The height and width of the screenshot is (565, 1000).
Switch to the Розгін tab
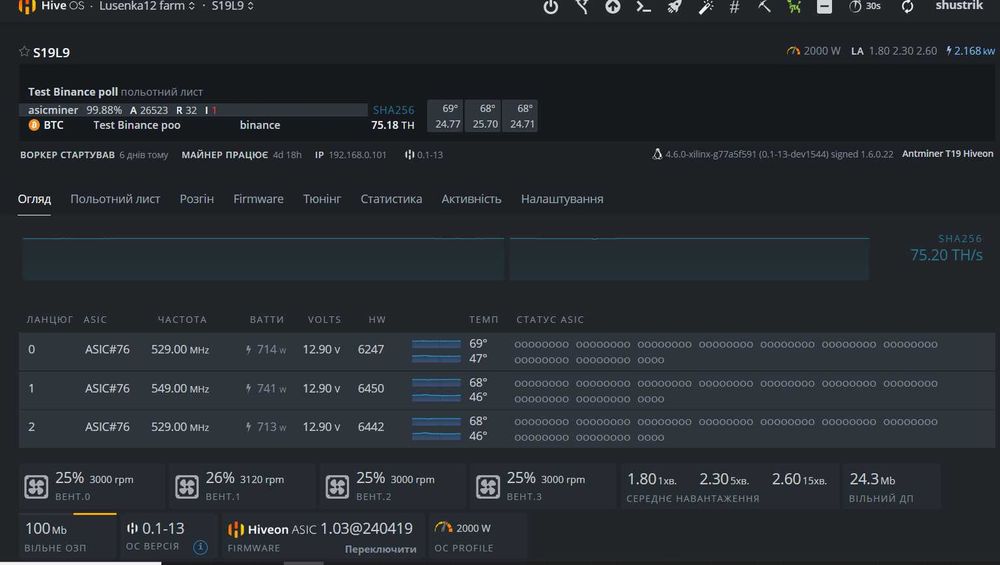click(x=196, y=199)
